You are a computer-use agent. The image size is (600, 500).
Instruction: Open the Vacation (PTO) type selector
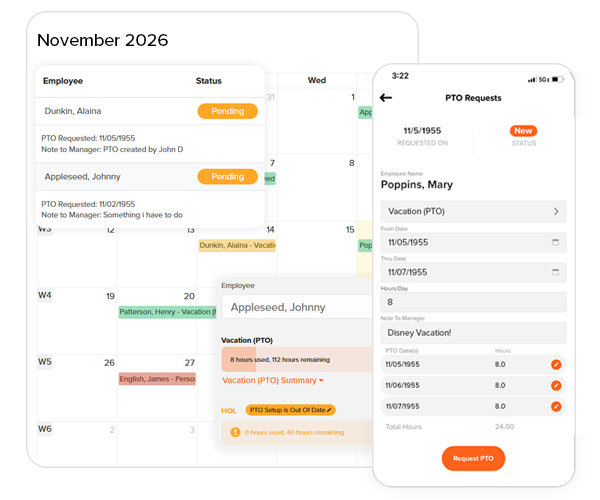click(473, 212)
